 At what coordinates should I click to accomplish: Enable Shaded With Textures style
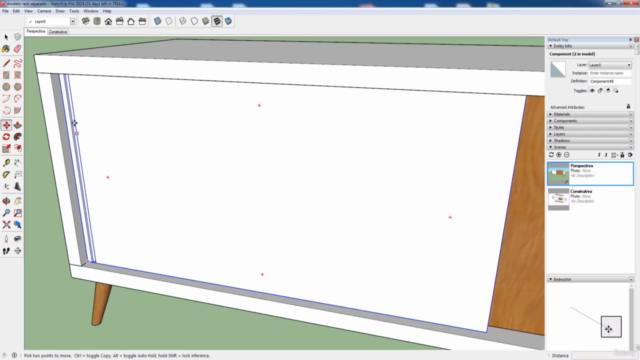(217, 21)
